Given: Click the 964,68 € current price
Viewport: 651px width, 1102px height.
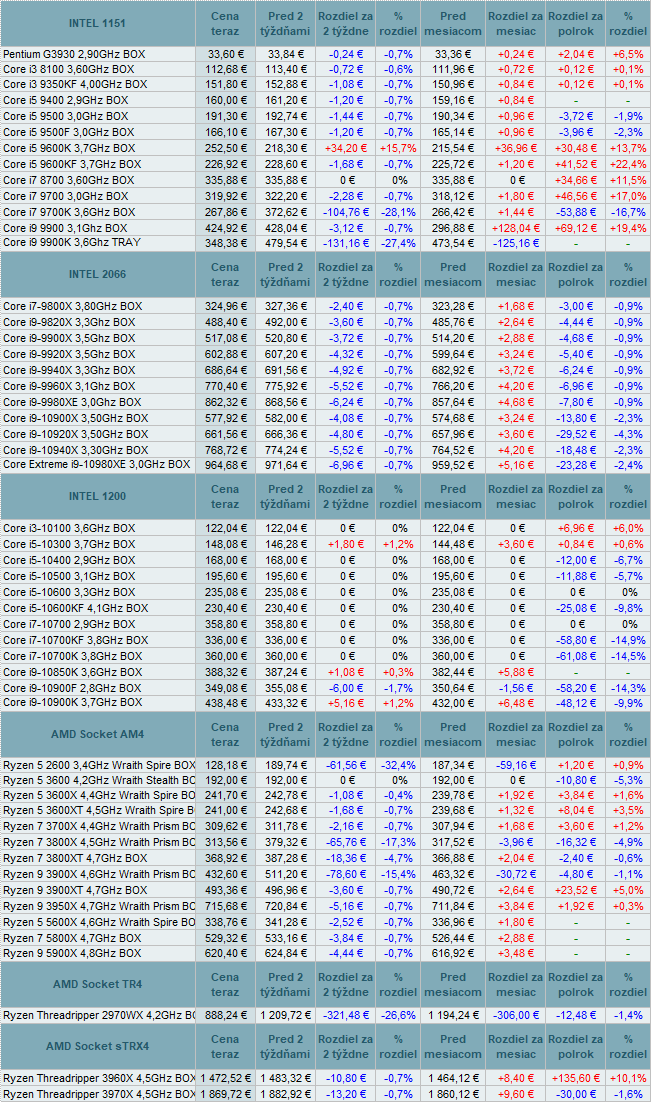Looking at the screenshot, I should pos(225,465).
